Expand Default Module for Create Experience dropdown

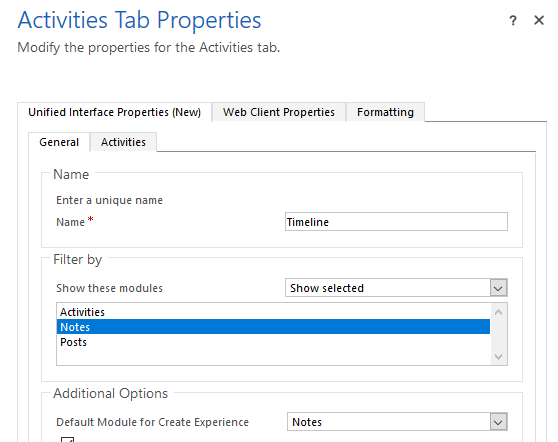(397, 422)
